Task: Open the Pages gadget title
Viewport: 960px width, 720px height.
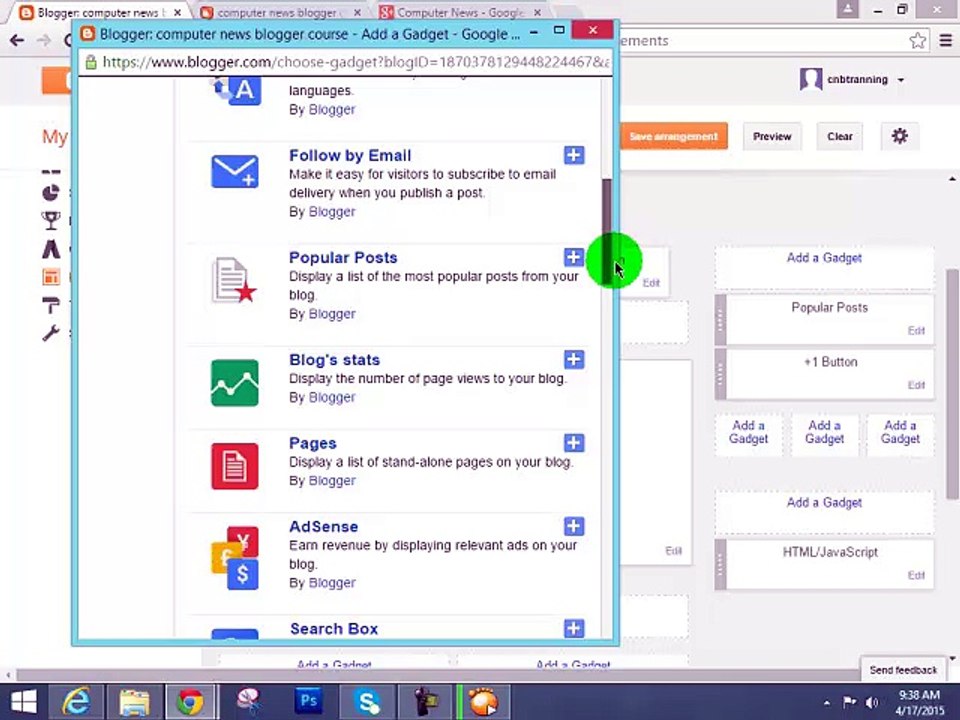Action: tap(313, 443)
